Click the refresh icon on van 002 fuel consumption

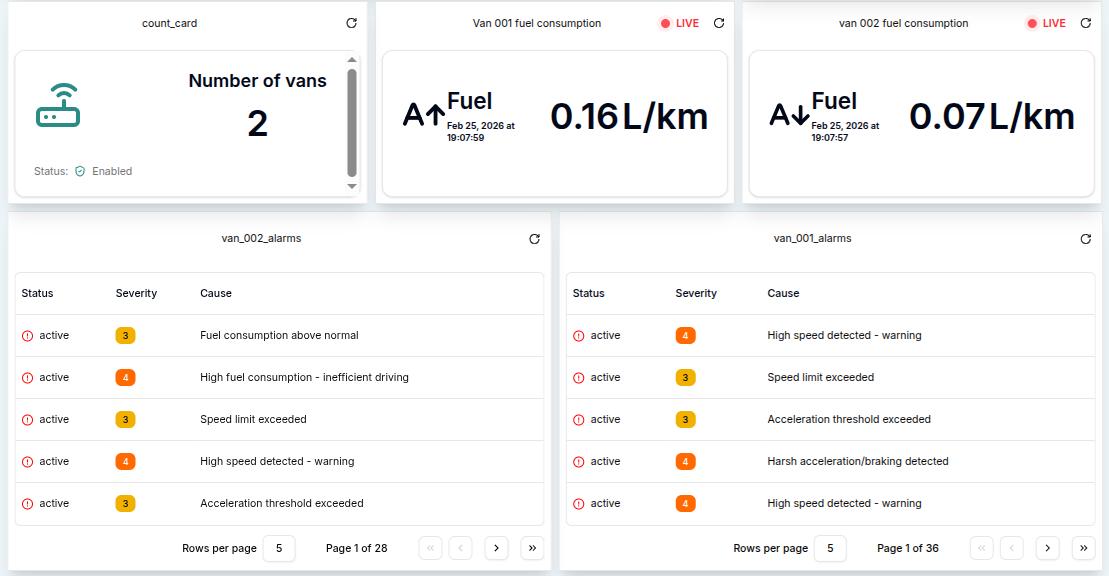[x=1087, y=23]
